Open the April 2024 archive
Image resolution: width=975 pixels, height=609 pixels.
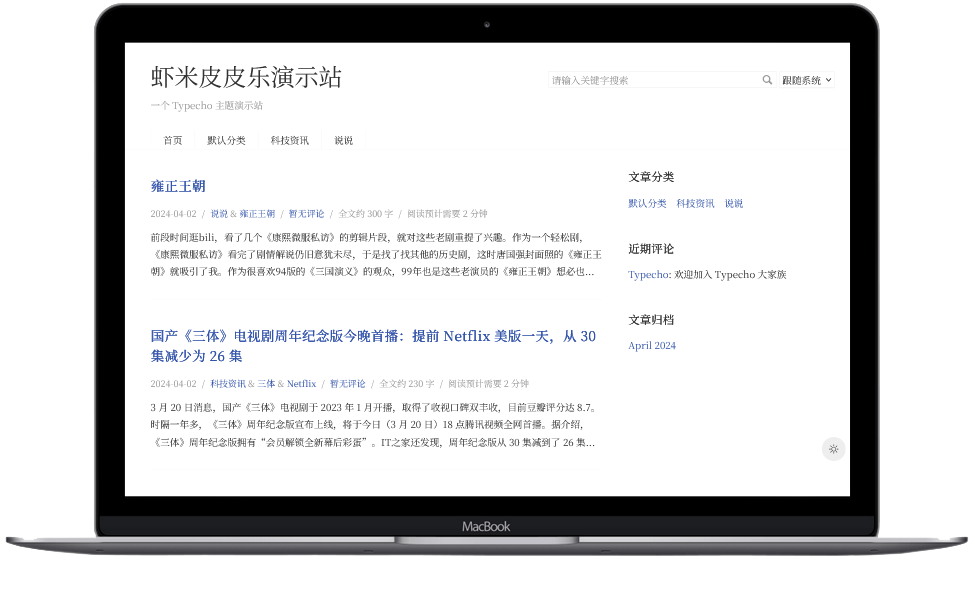point(650,345)
